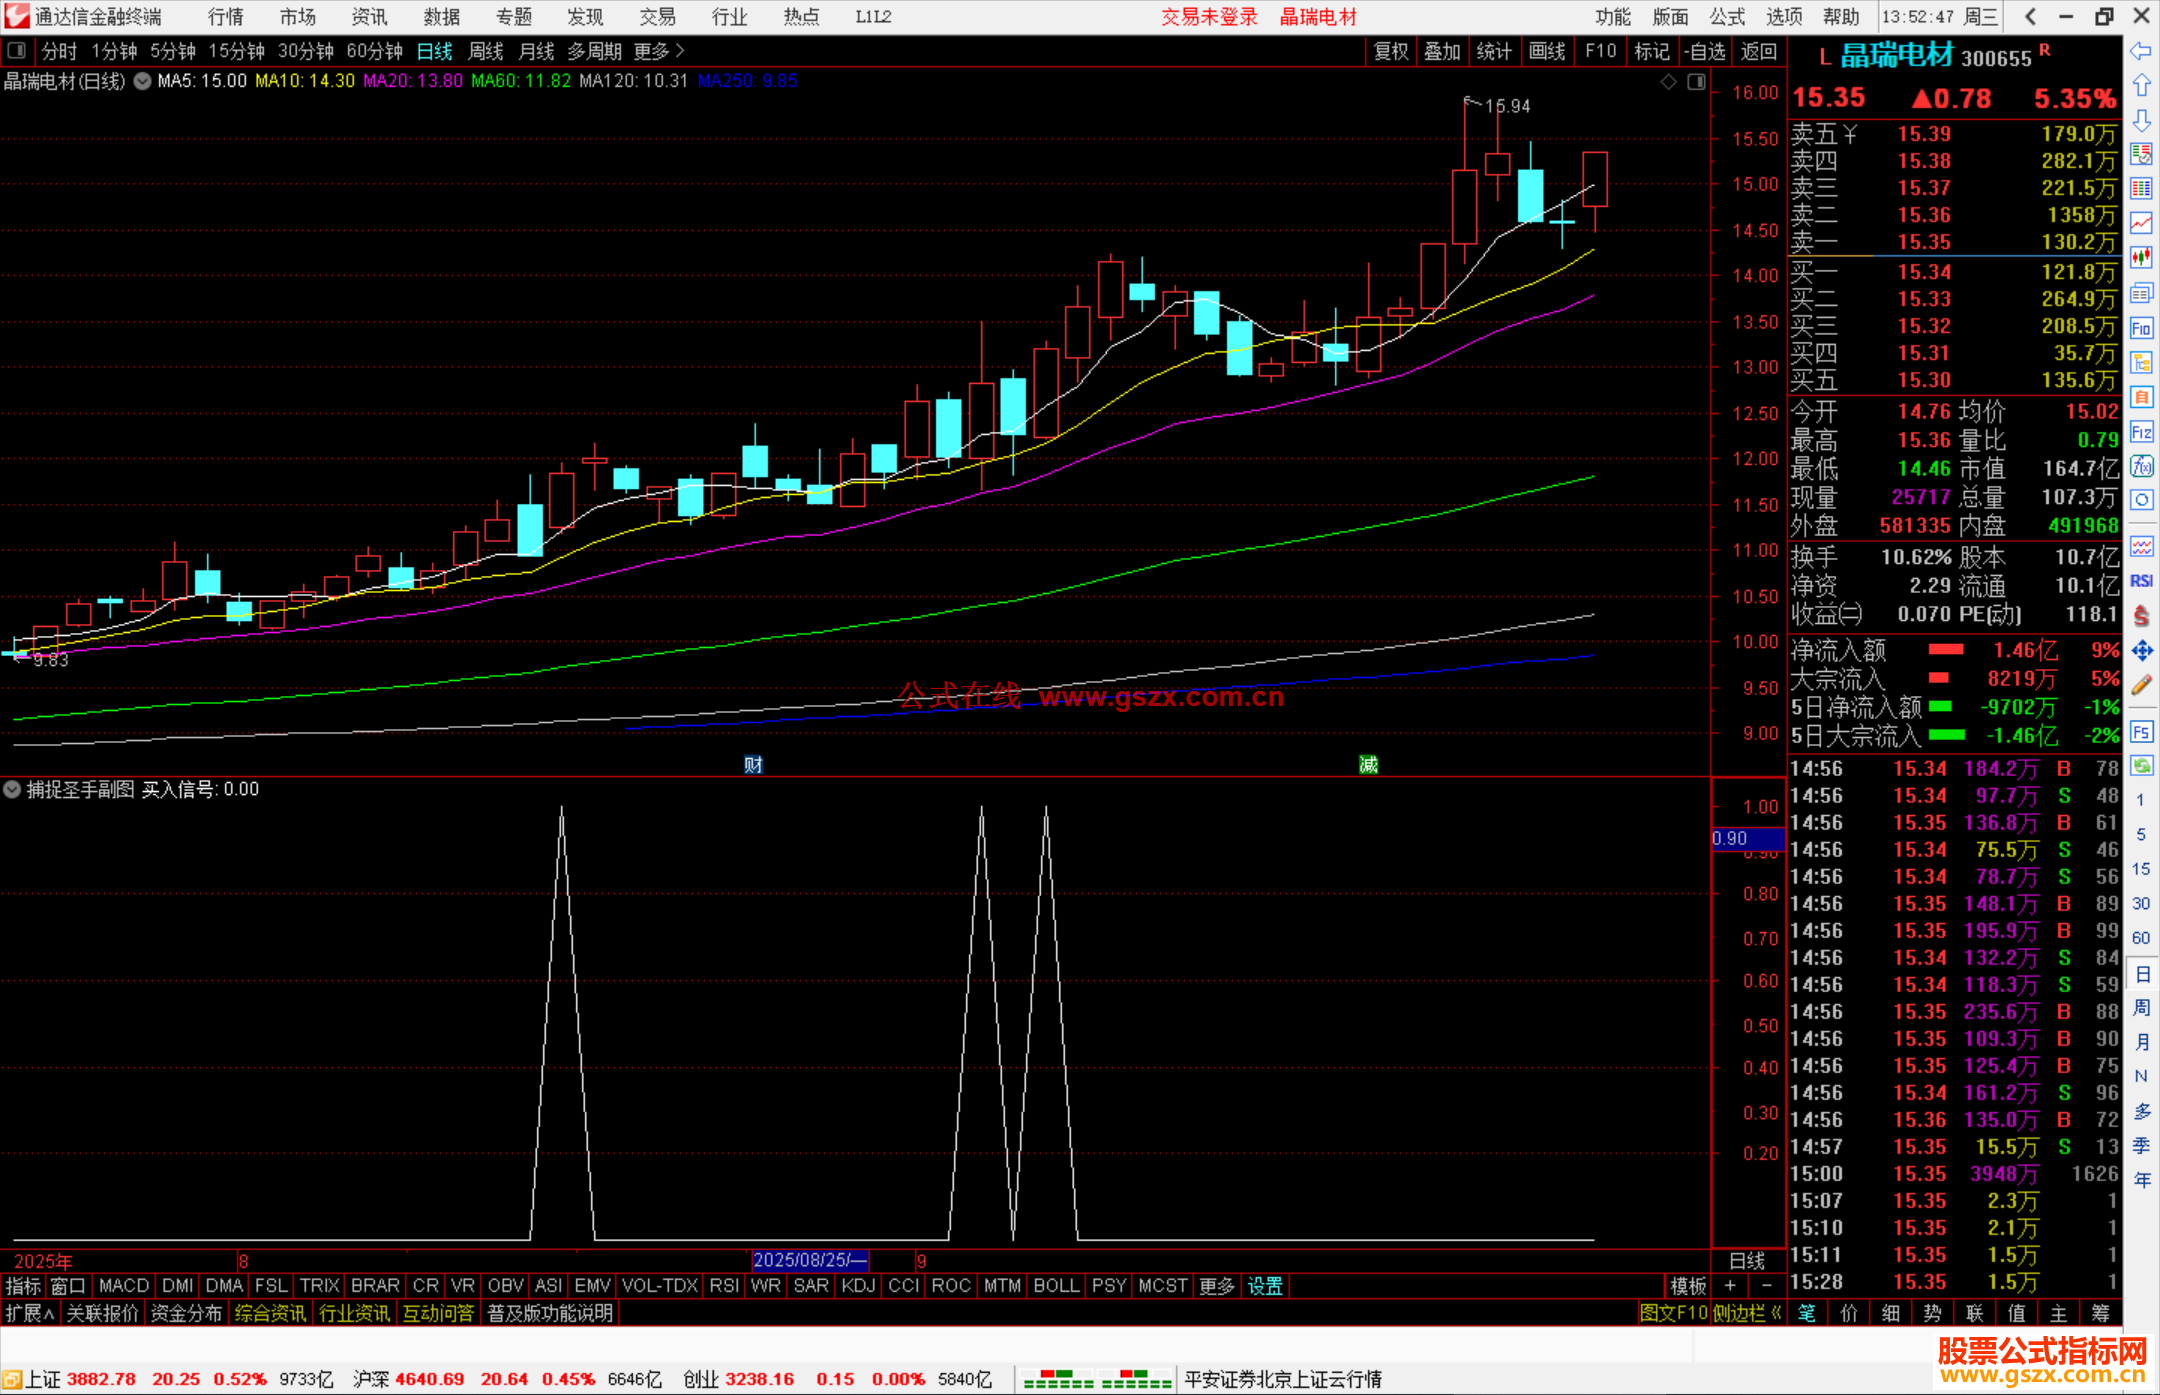Click the RSI indicator sidebar icon
The width and height of the screenshot is (2160, 1395).
[x=2141, y=581]
